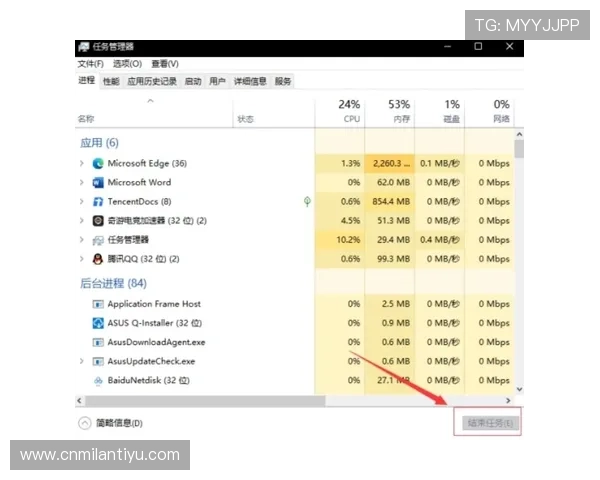600x480 pixels.
Task: Click the sort arrow above the 名称 column
Action: pos(150,101)
